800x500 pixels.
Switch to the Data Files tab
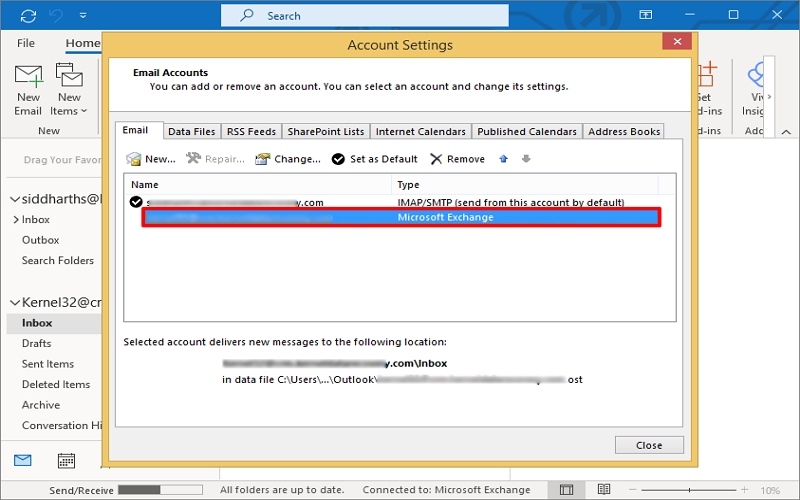coord(191,131)
